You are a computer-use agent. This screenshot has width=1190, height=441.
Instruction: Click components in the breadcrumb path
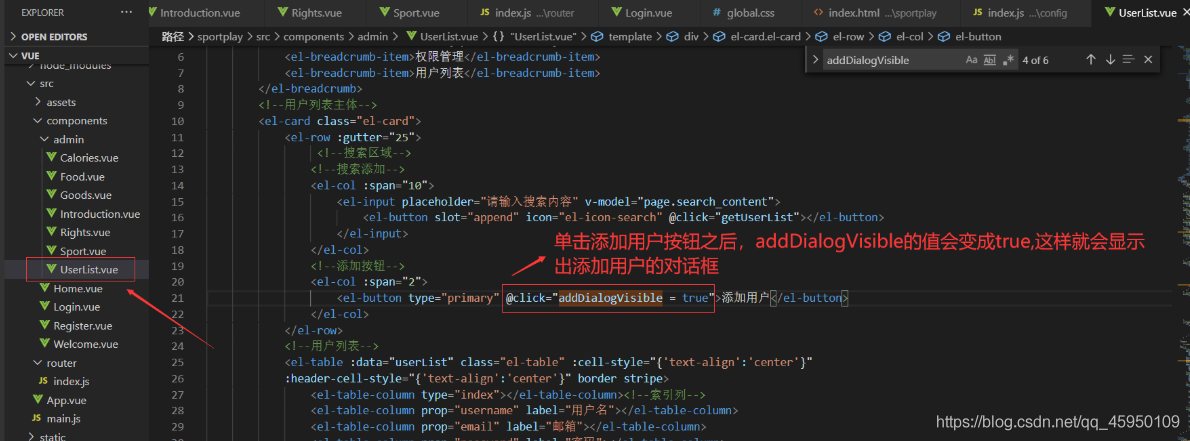pyautogui.click(x=311, y=36)
